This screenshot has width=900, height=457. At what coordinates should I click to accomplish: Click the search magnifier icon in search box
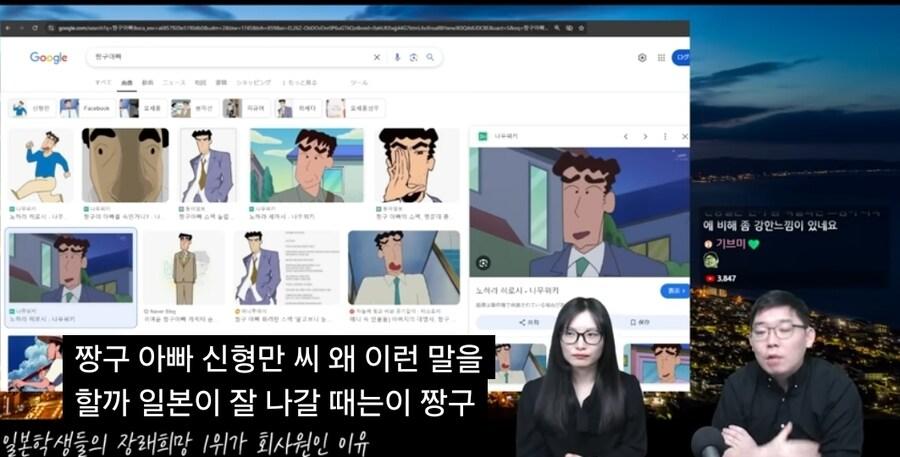430,57
